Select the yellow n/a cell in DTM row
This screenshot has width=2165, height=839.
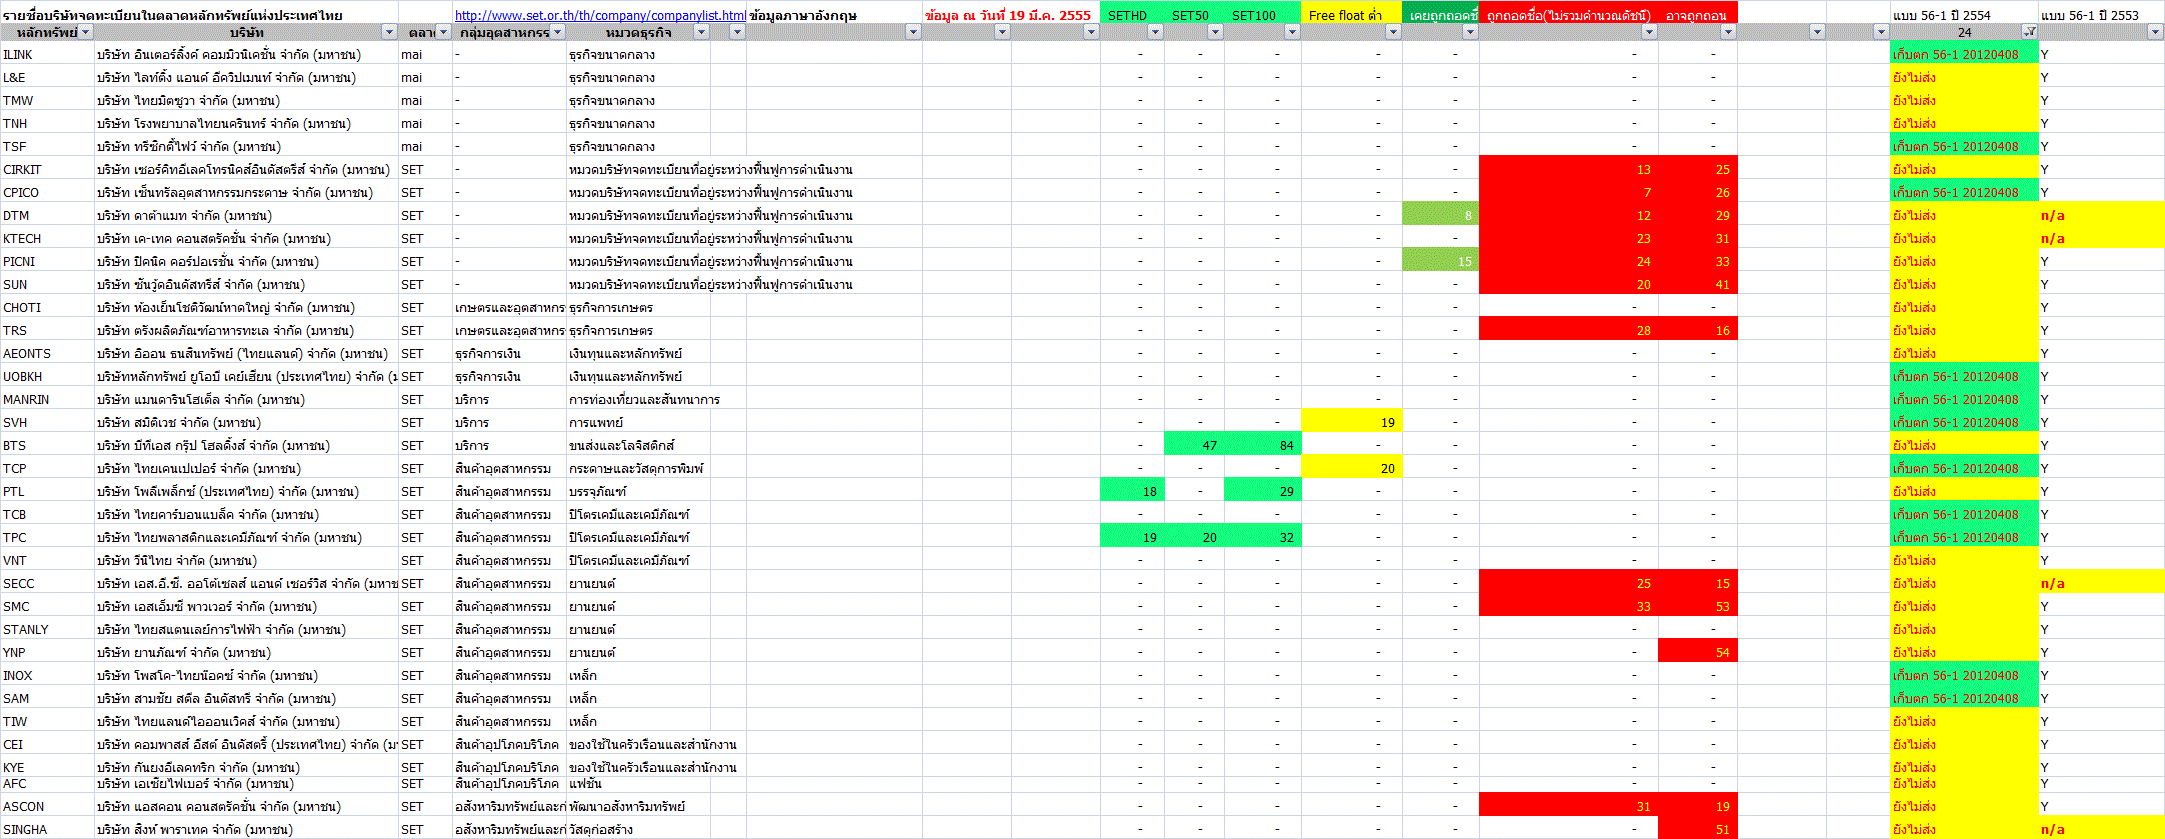pyautogui.click(x=2102, y=215)
